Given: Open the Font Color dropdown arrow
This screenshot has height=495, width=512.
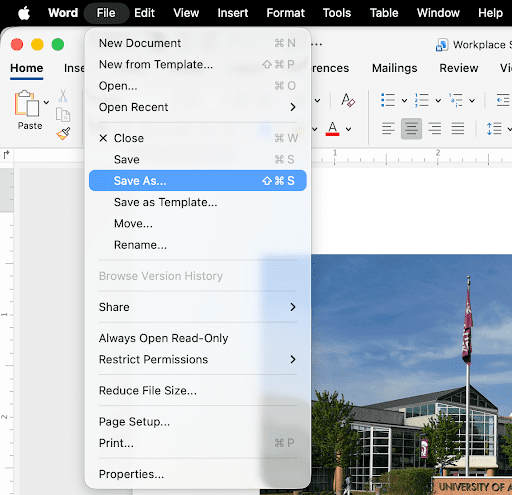Looking at the screenshot, I should pos(348,129).
